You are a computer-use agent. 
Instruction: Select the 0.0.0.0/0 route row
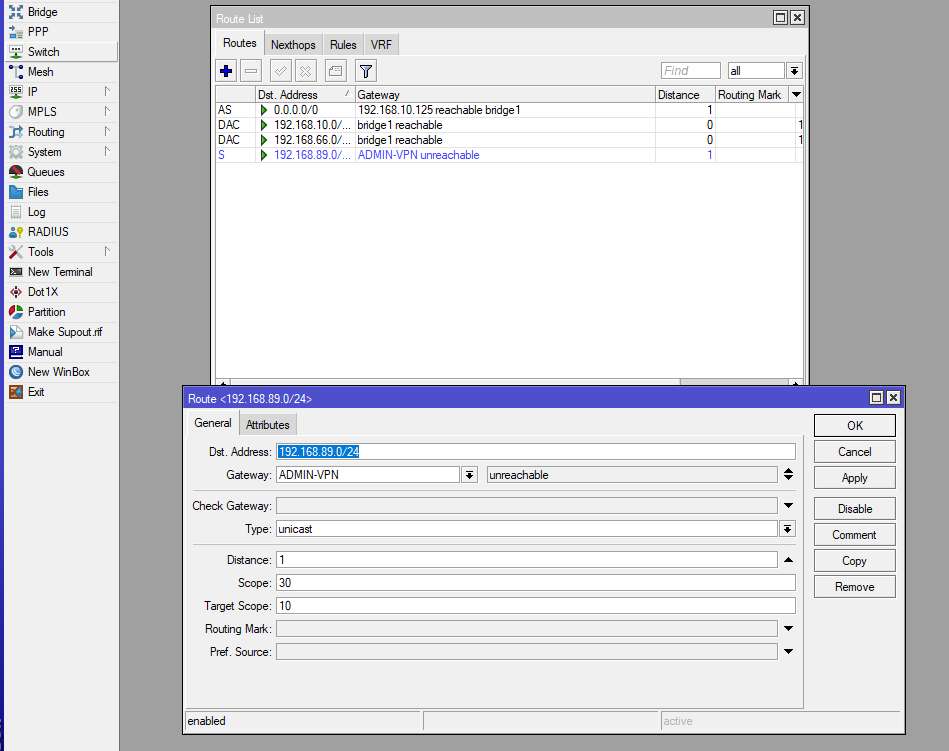click(x=509, y=110)
